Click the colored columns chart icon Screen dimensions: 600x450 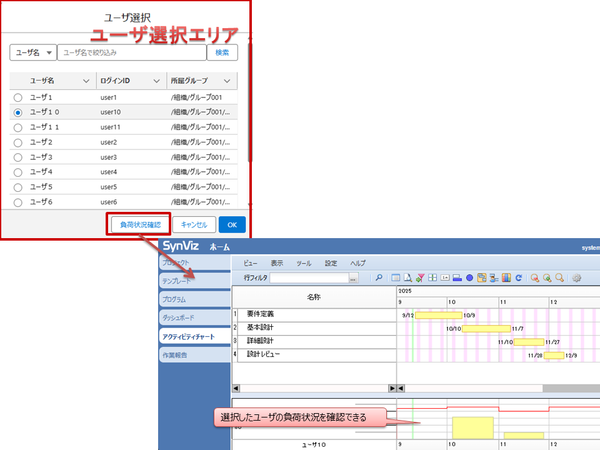506,278
